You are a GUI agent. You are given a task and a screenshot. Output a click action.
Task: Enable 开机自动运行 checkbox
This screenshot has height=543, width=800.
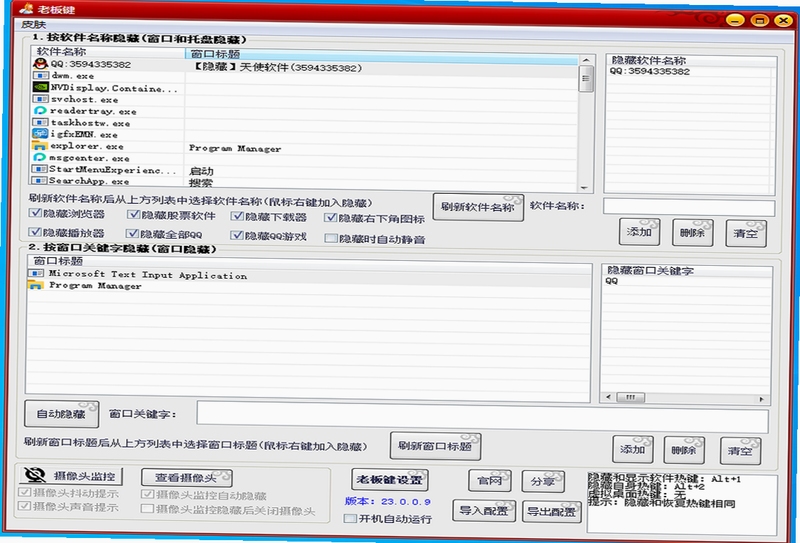coord(350,518)
